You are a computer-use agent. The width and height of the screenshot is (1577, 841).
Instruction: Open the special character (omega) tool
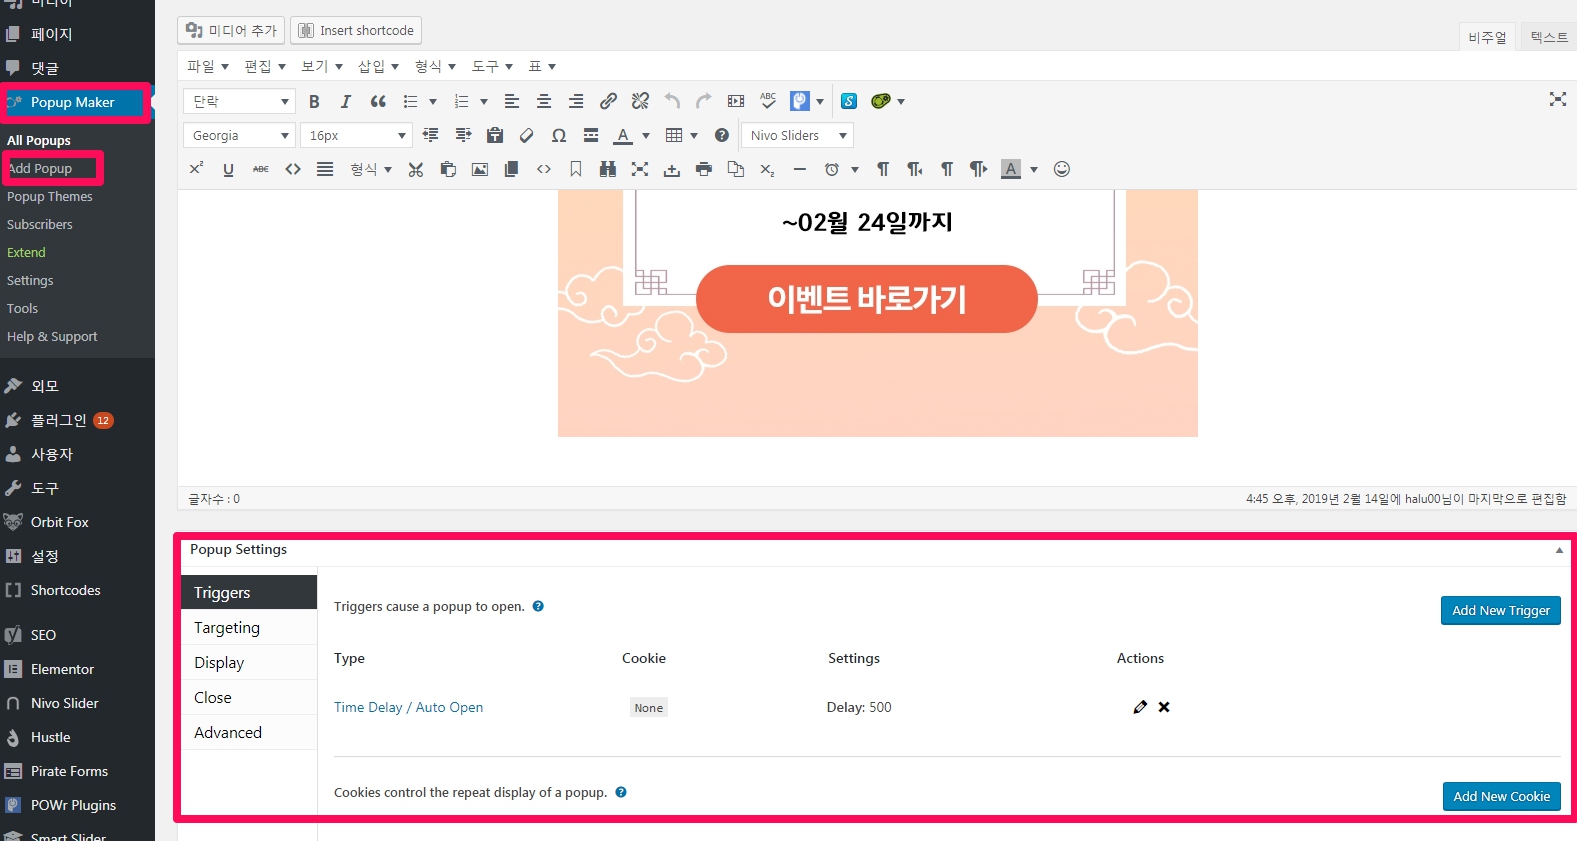click(559, 135)
